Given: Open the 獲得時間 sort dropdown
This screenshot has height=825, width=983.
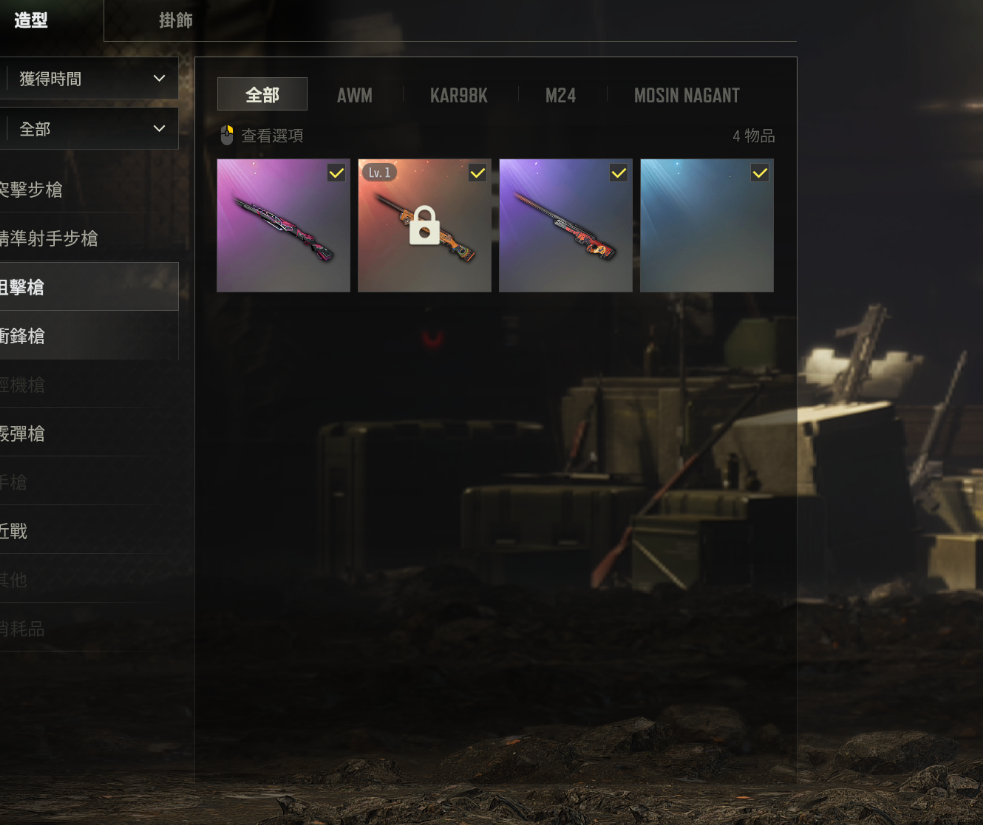Looking at the screenshot, I should 89,78.
